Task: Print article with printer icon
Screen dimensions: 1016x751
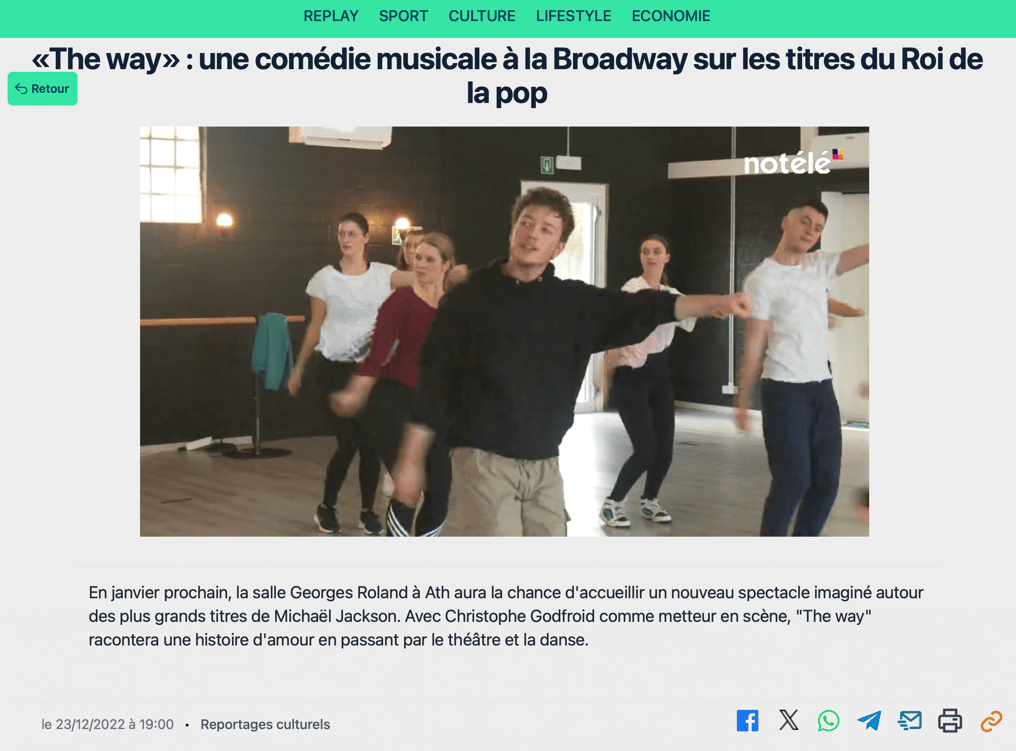Action: tap(950, 721)
